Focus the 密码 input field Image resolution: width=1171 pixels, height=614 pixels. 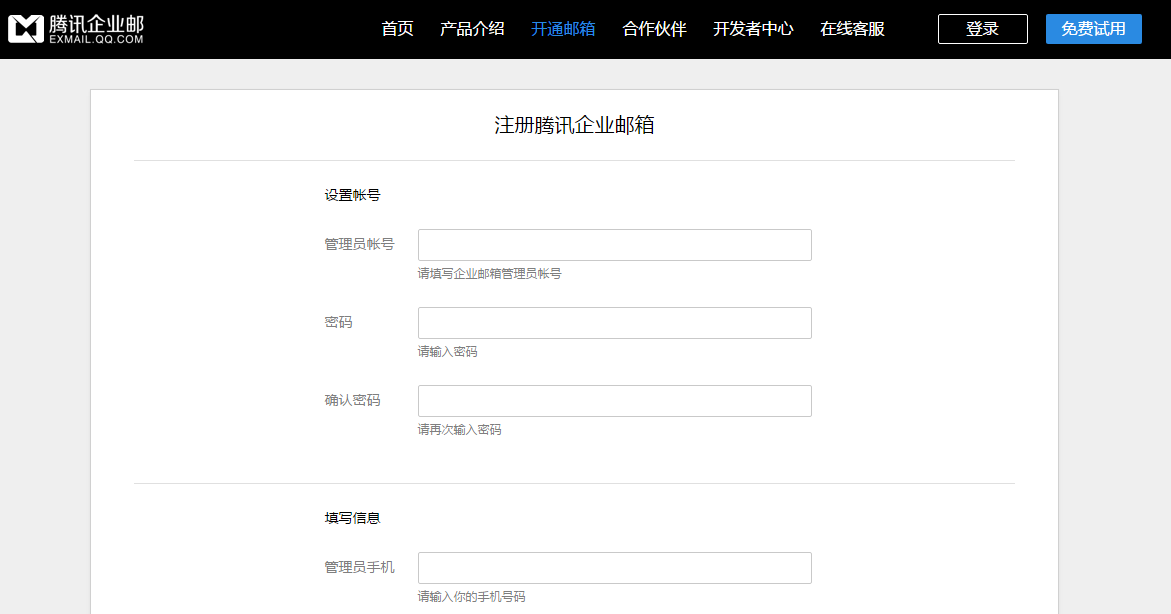coord(615,323)
